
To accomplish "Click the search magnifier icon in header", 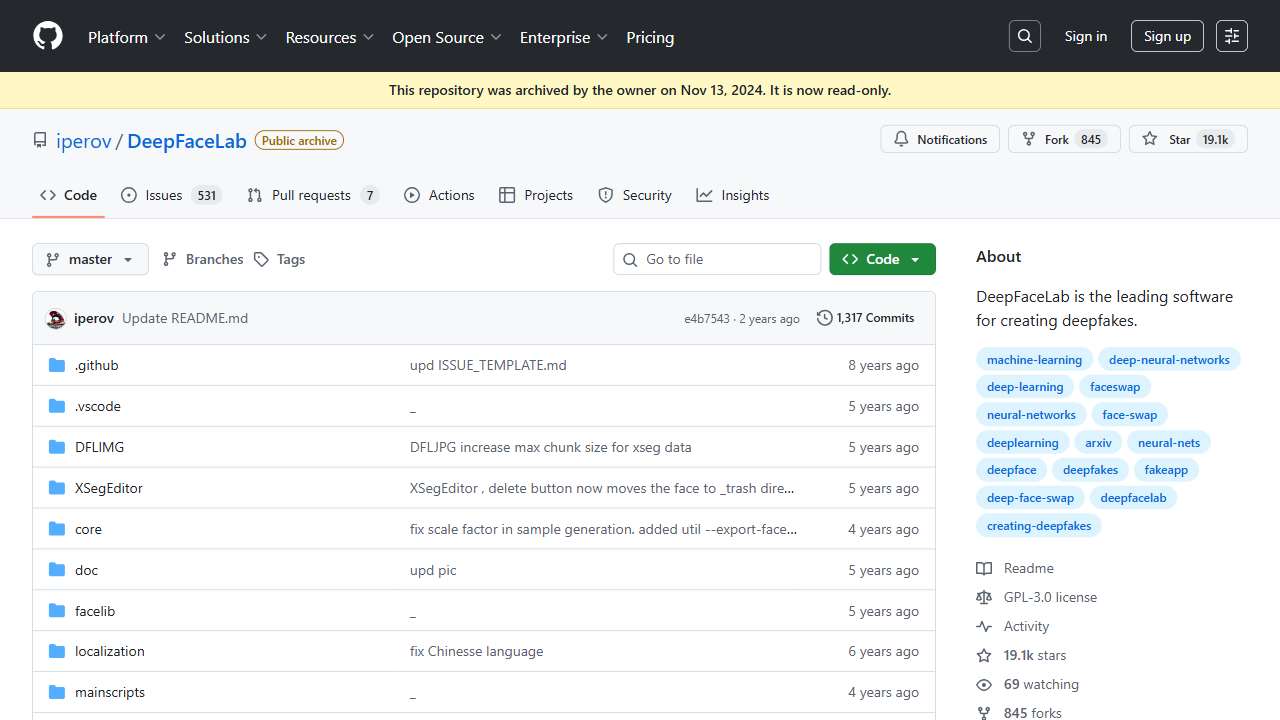I will point(1025,37).
